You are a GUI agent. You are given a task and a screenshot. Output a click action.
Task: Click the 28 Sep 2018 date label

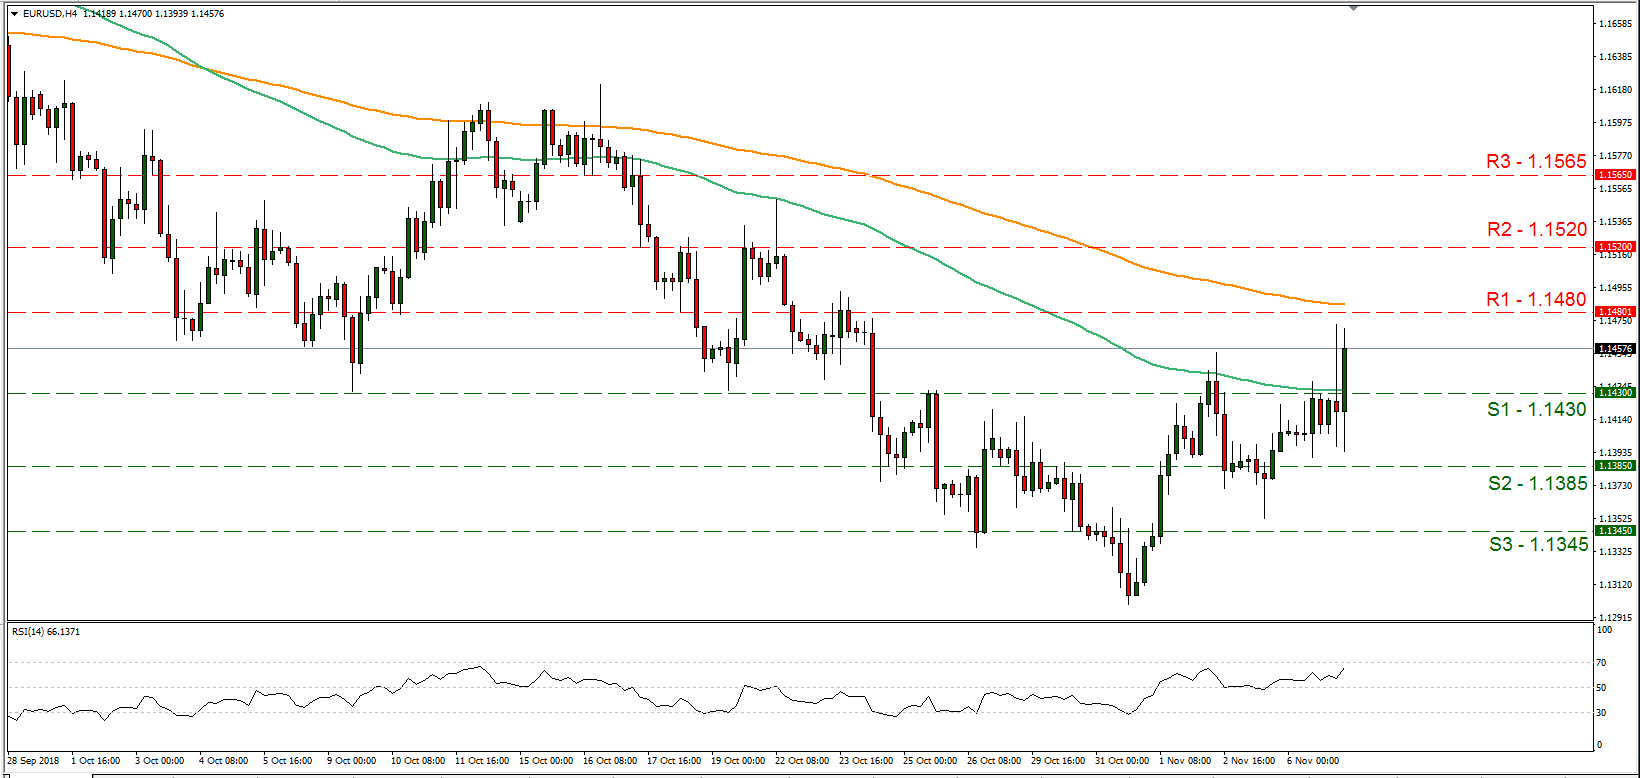tap(34, 761)
